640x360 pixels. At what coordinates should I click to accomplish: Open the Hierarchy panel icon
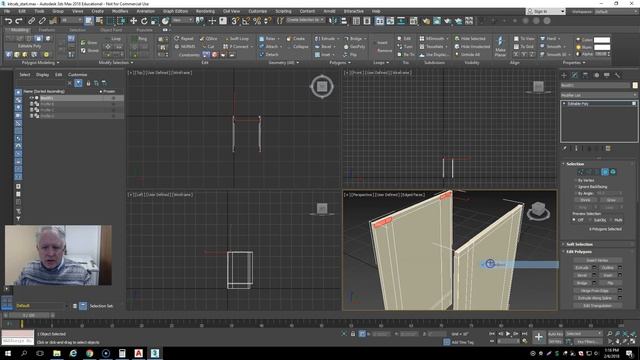click(x=585, y=75)
